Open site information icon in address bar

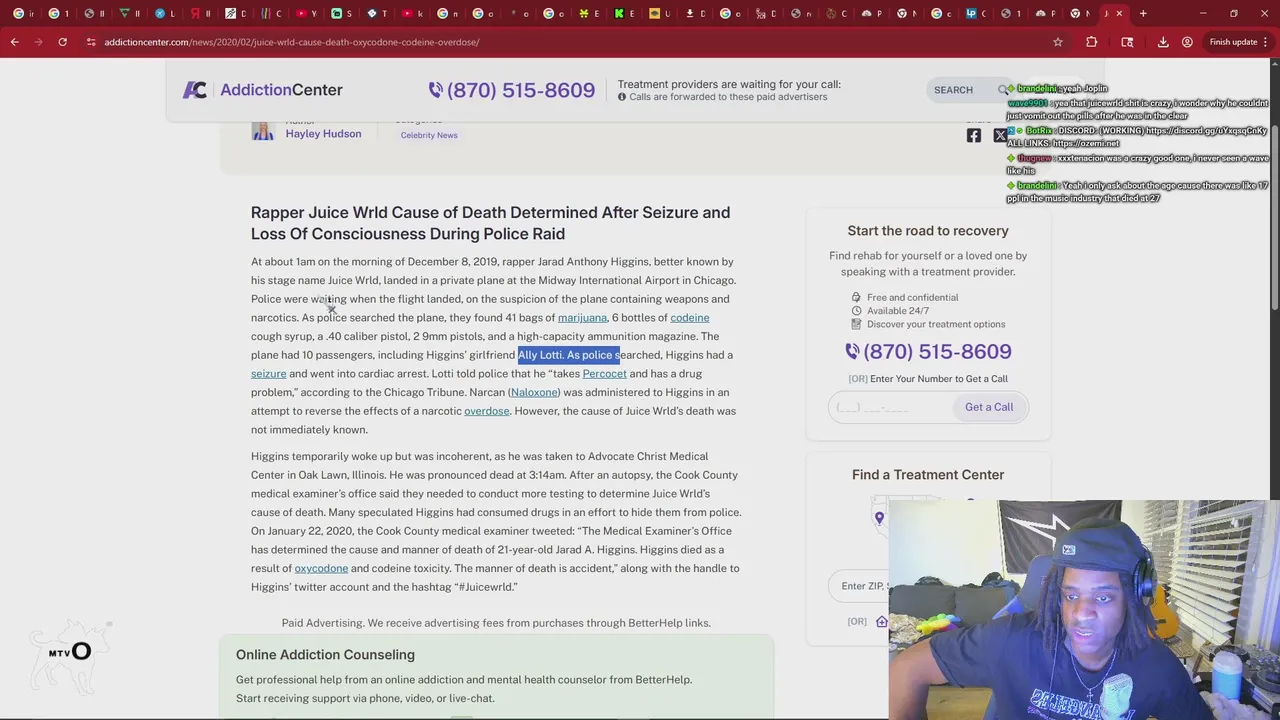coord(91,42)
